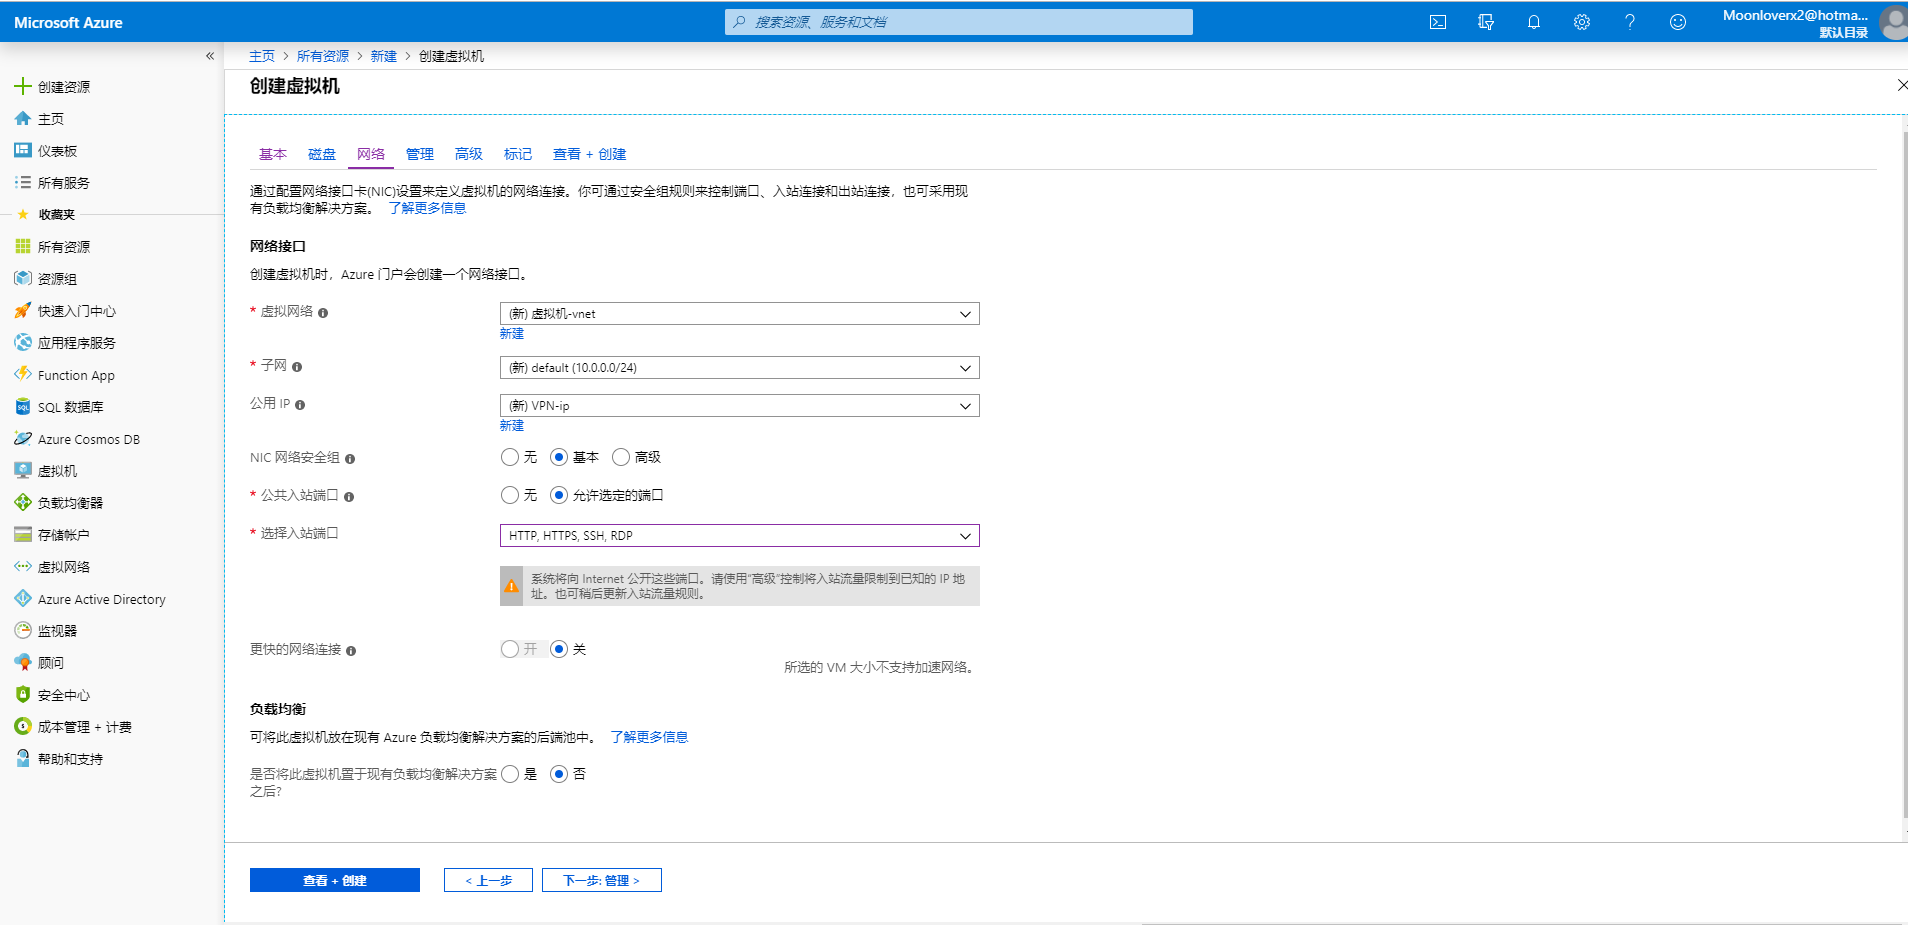Click the 创建资源 plus icon
The image size is (1908, 925).
(x=23, y=87)
